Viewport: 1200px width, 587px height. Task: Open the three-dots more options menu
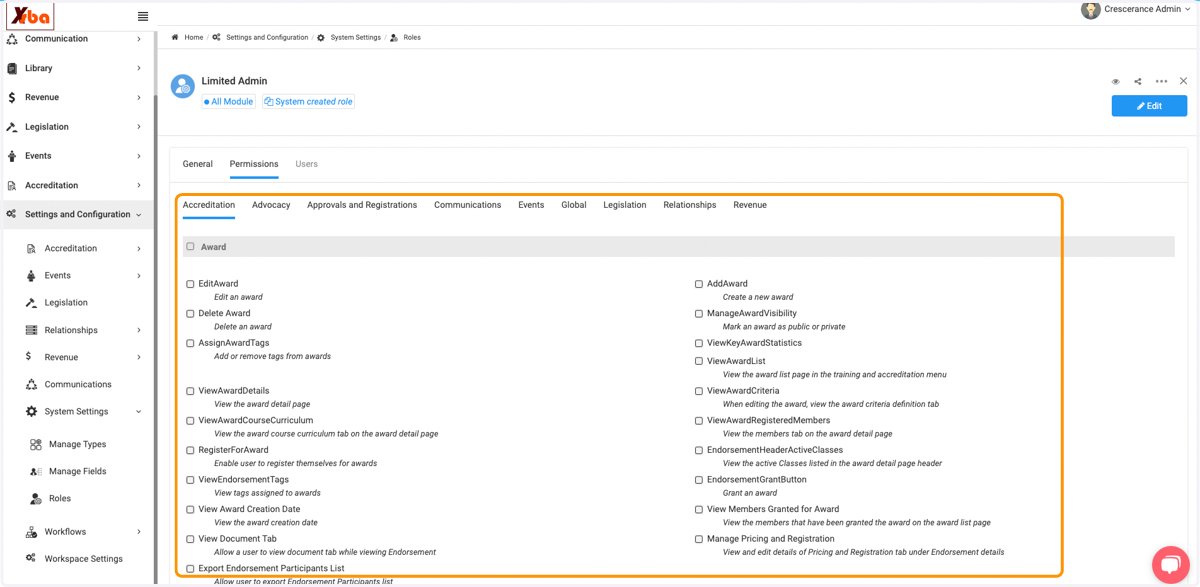click(1161, 82)
